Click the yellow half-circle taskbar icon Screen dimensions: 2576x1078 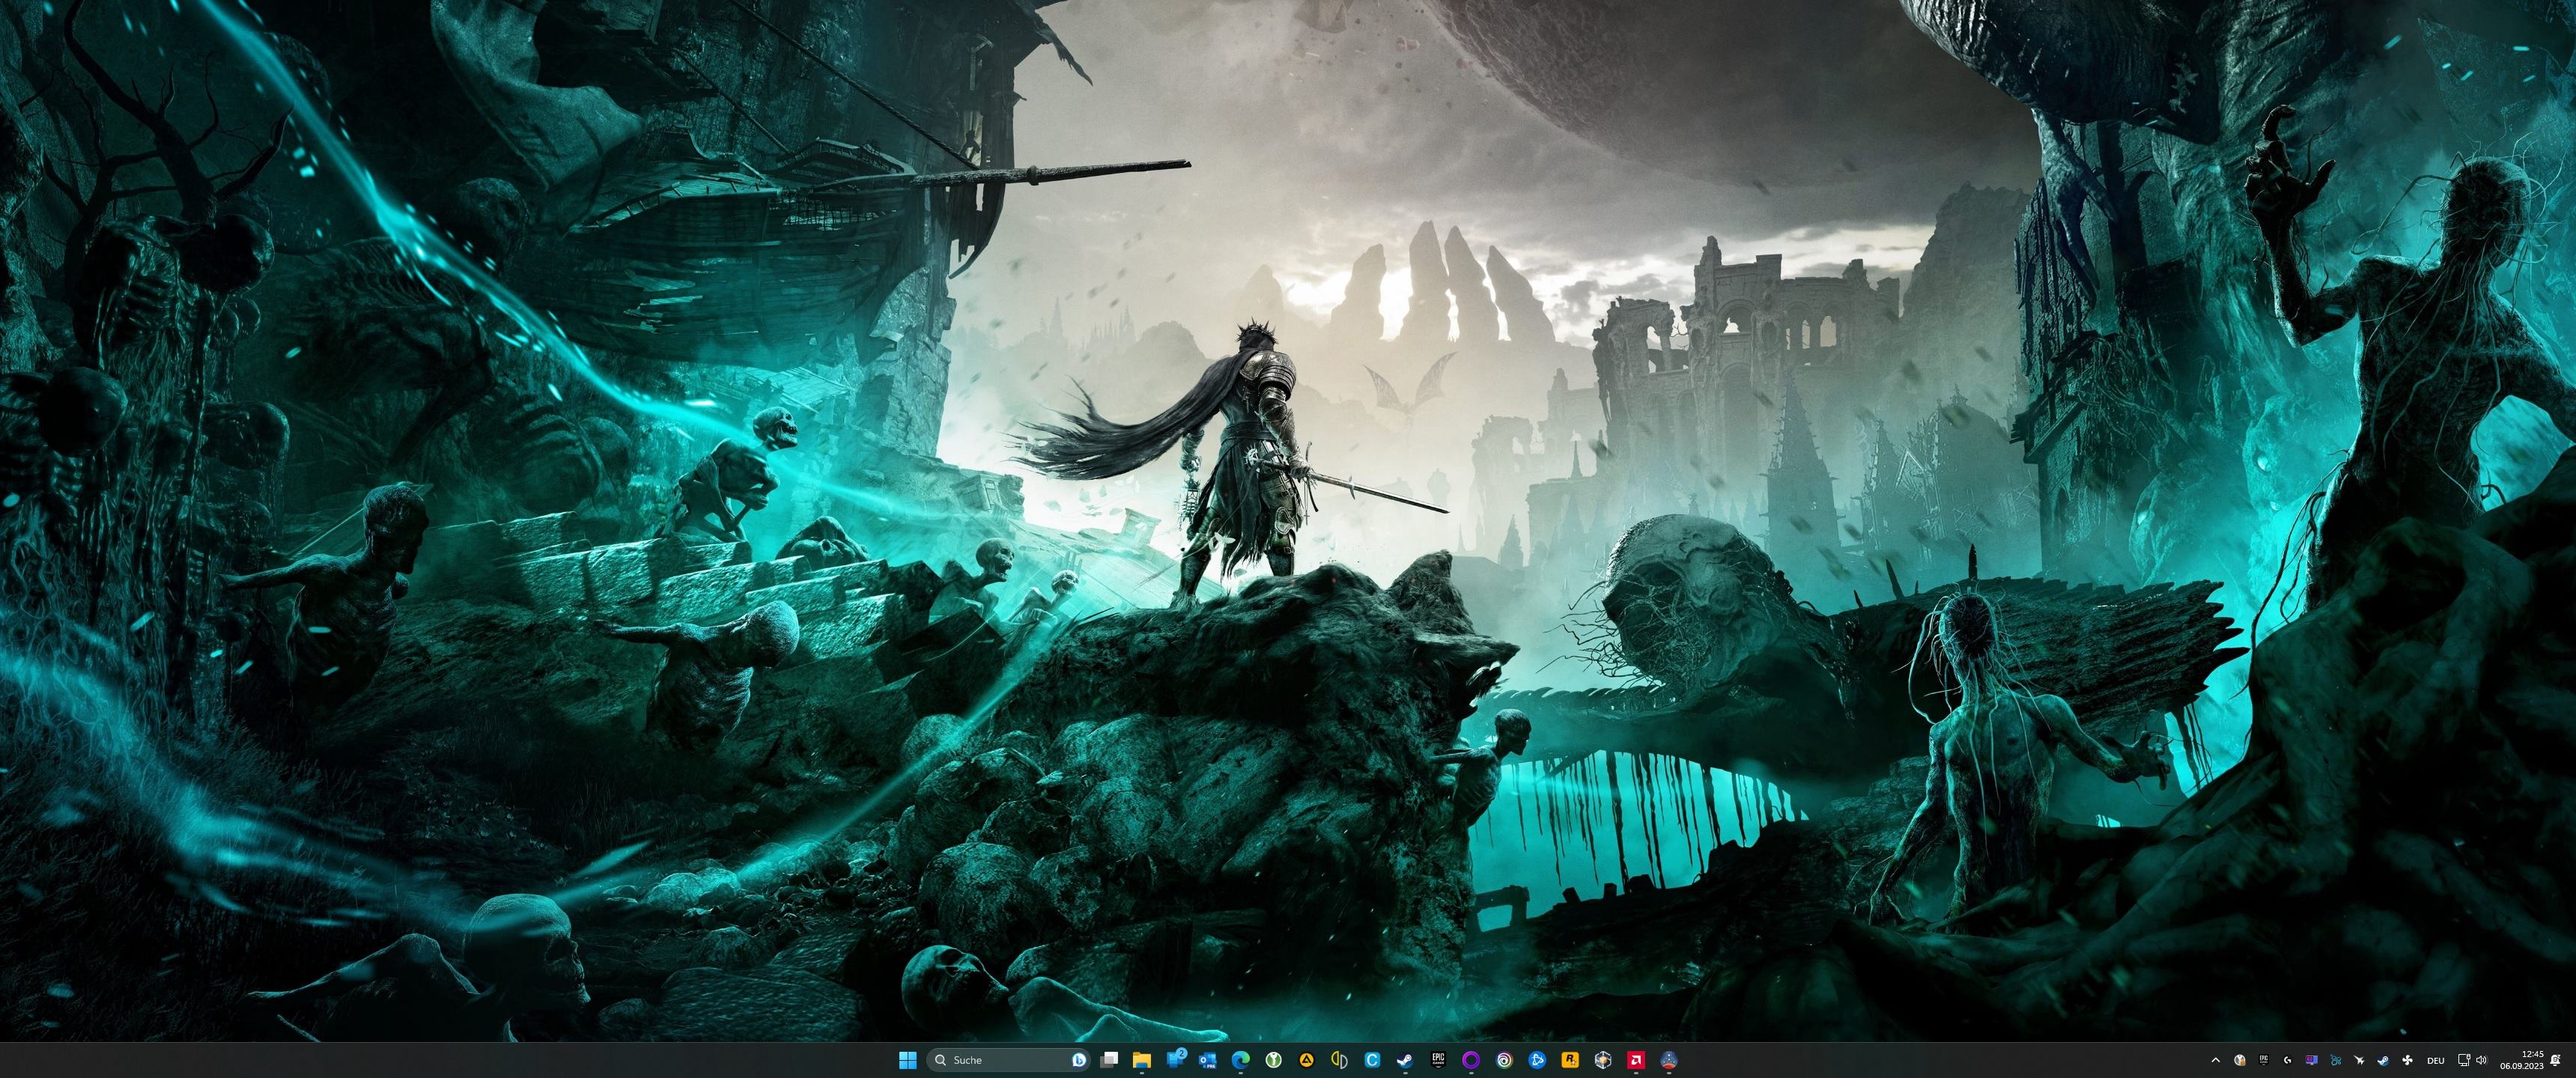(1339, 1060)
